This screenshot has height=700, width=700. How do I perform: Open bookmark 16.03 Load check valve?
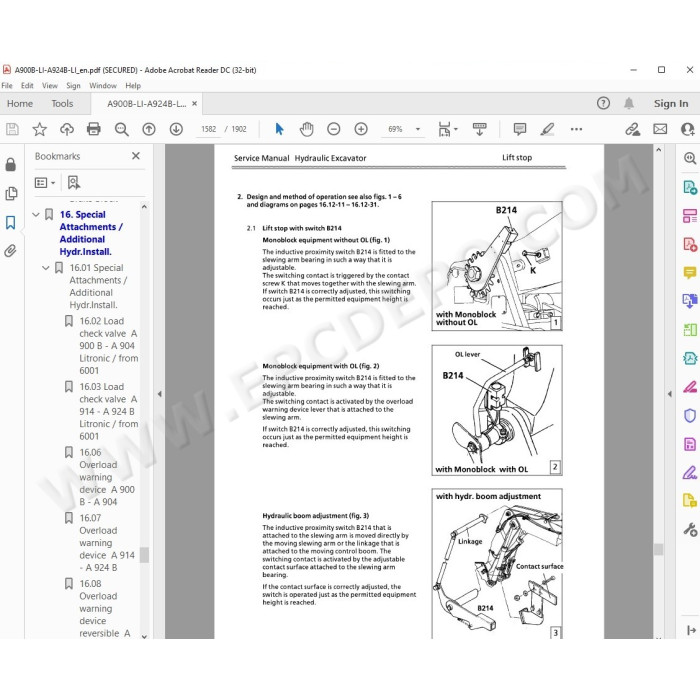tap(108, 412)
